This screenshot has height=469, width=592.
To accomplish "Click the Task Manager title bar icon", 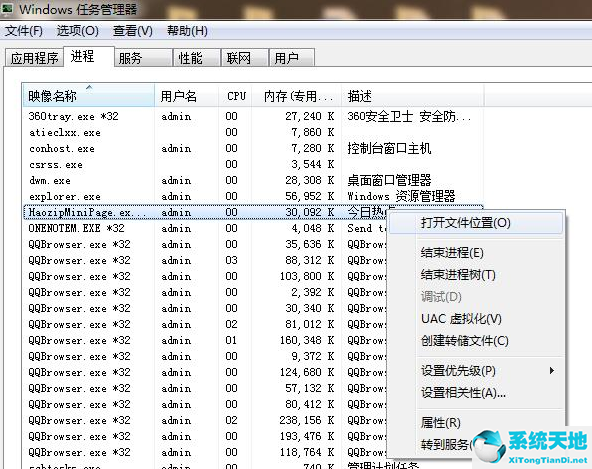I will point(7,9).
